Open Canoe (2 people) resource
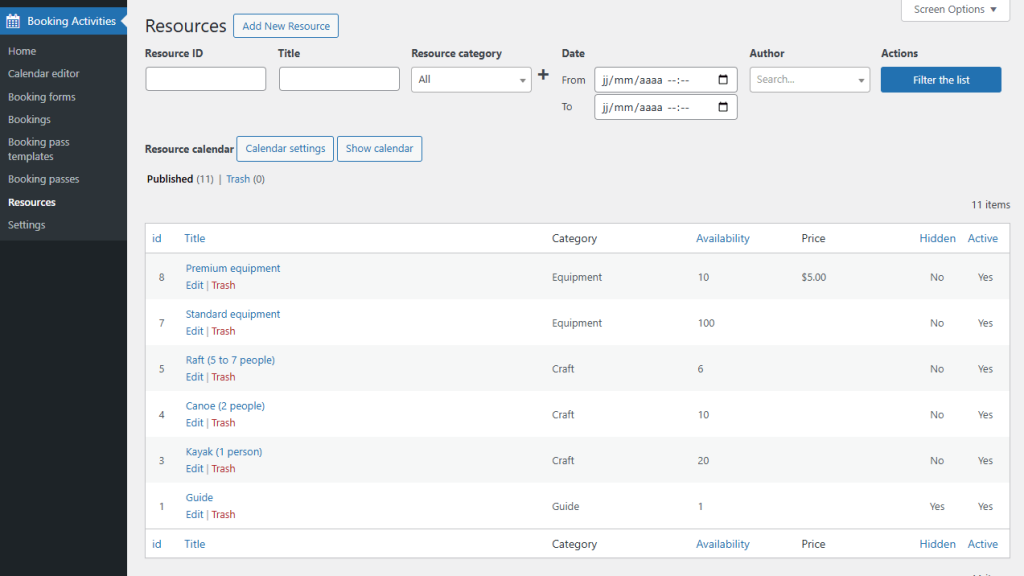Image resolution: width=1024 pixels, height=576 pixels. pyautogui.click(x=225, y=406)
